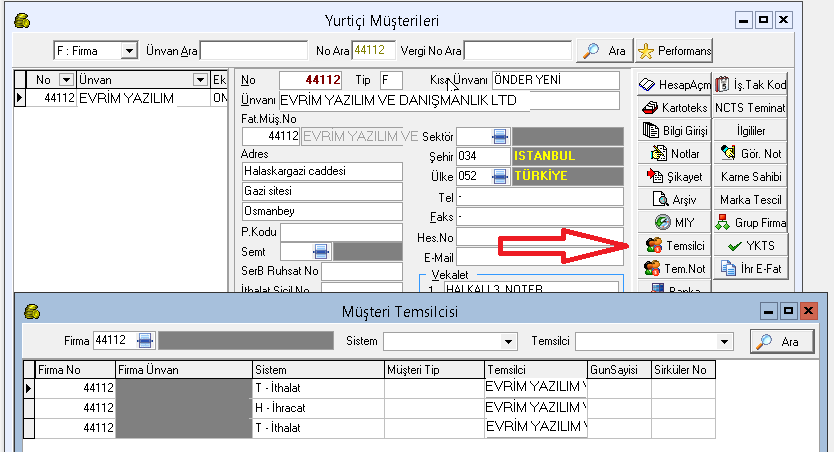
Task: Open Ülke lookup button
Action: 499,176
